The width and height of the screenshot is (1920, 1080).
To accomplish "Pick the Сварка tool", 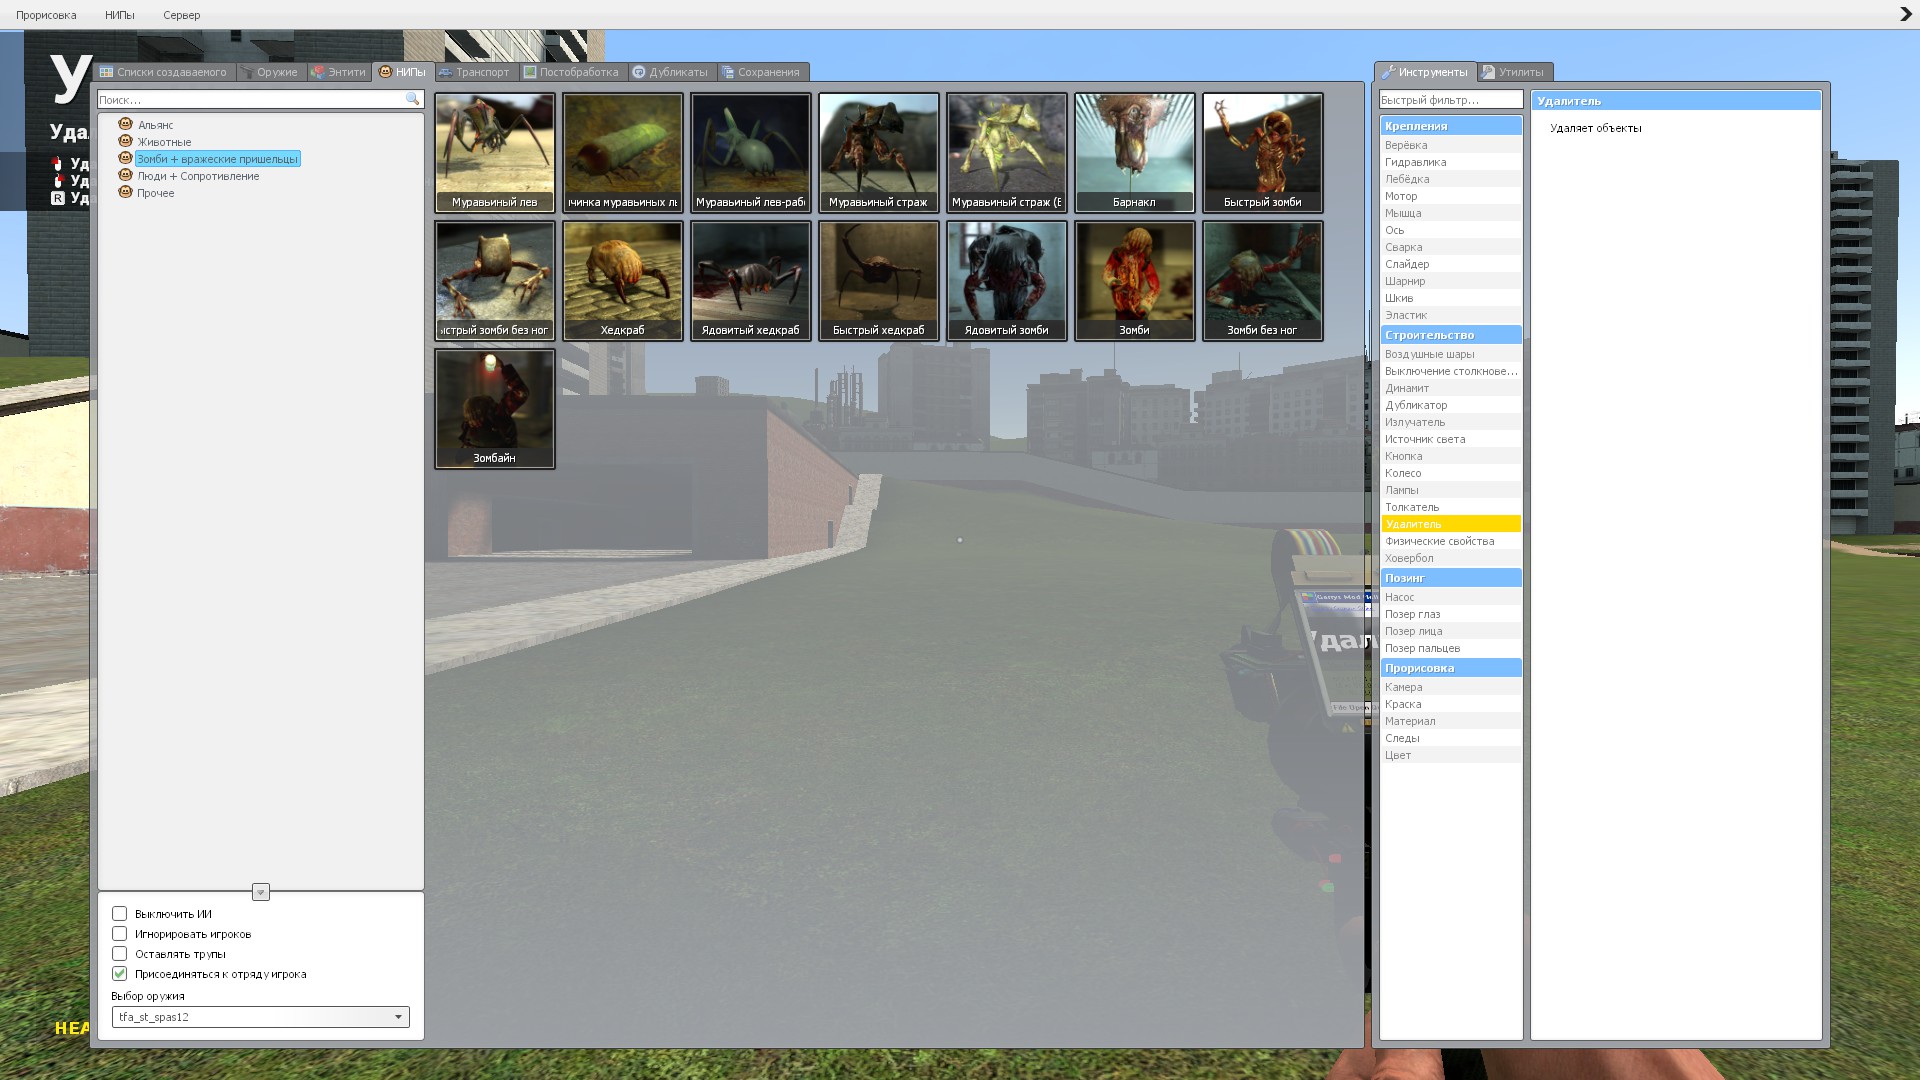I will tap(1451, 247).
